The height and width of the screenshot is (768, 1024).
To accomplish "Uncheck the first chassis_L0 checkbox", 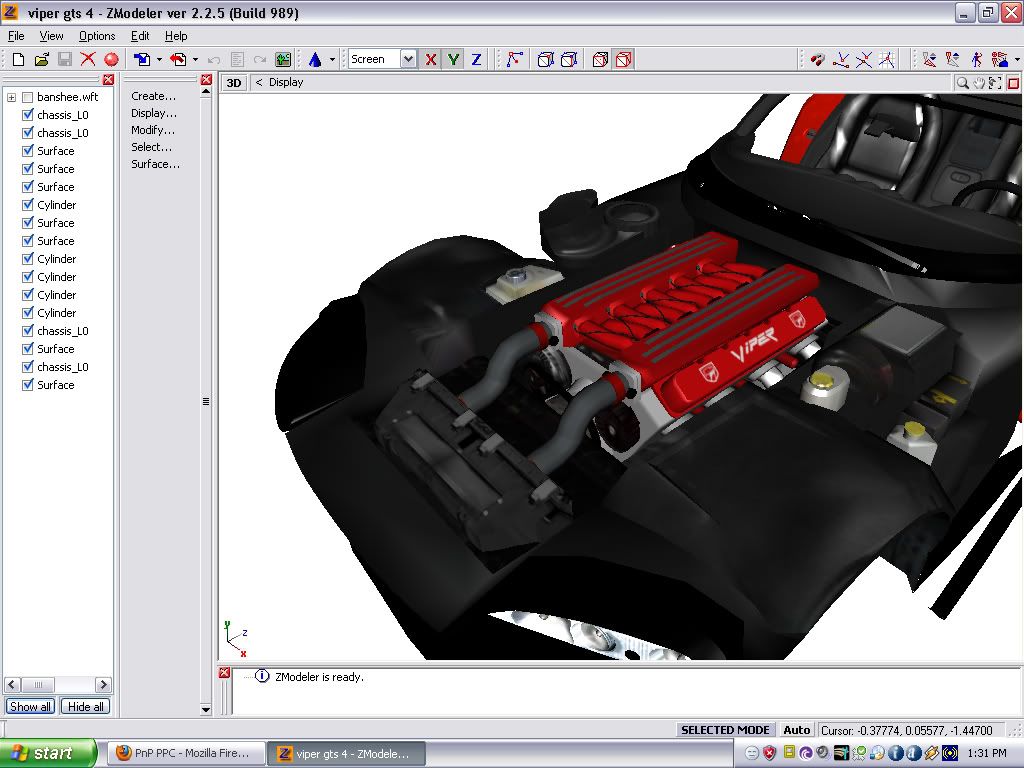I will 28,115.
